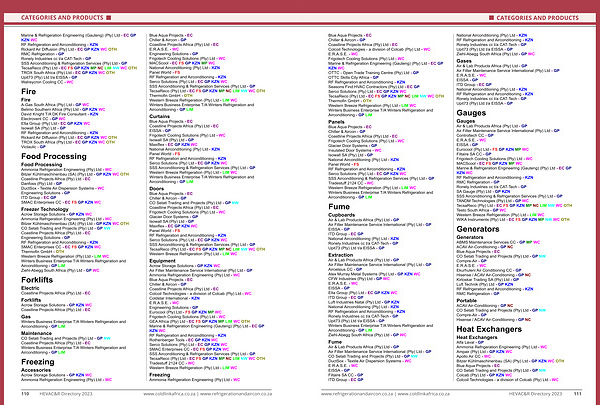Select the large 'Fume' category heading
Screen dimensions: 600x405
[339, 207]
